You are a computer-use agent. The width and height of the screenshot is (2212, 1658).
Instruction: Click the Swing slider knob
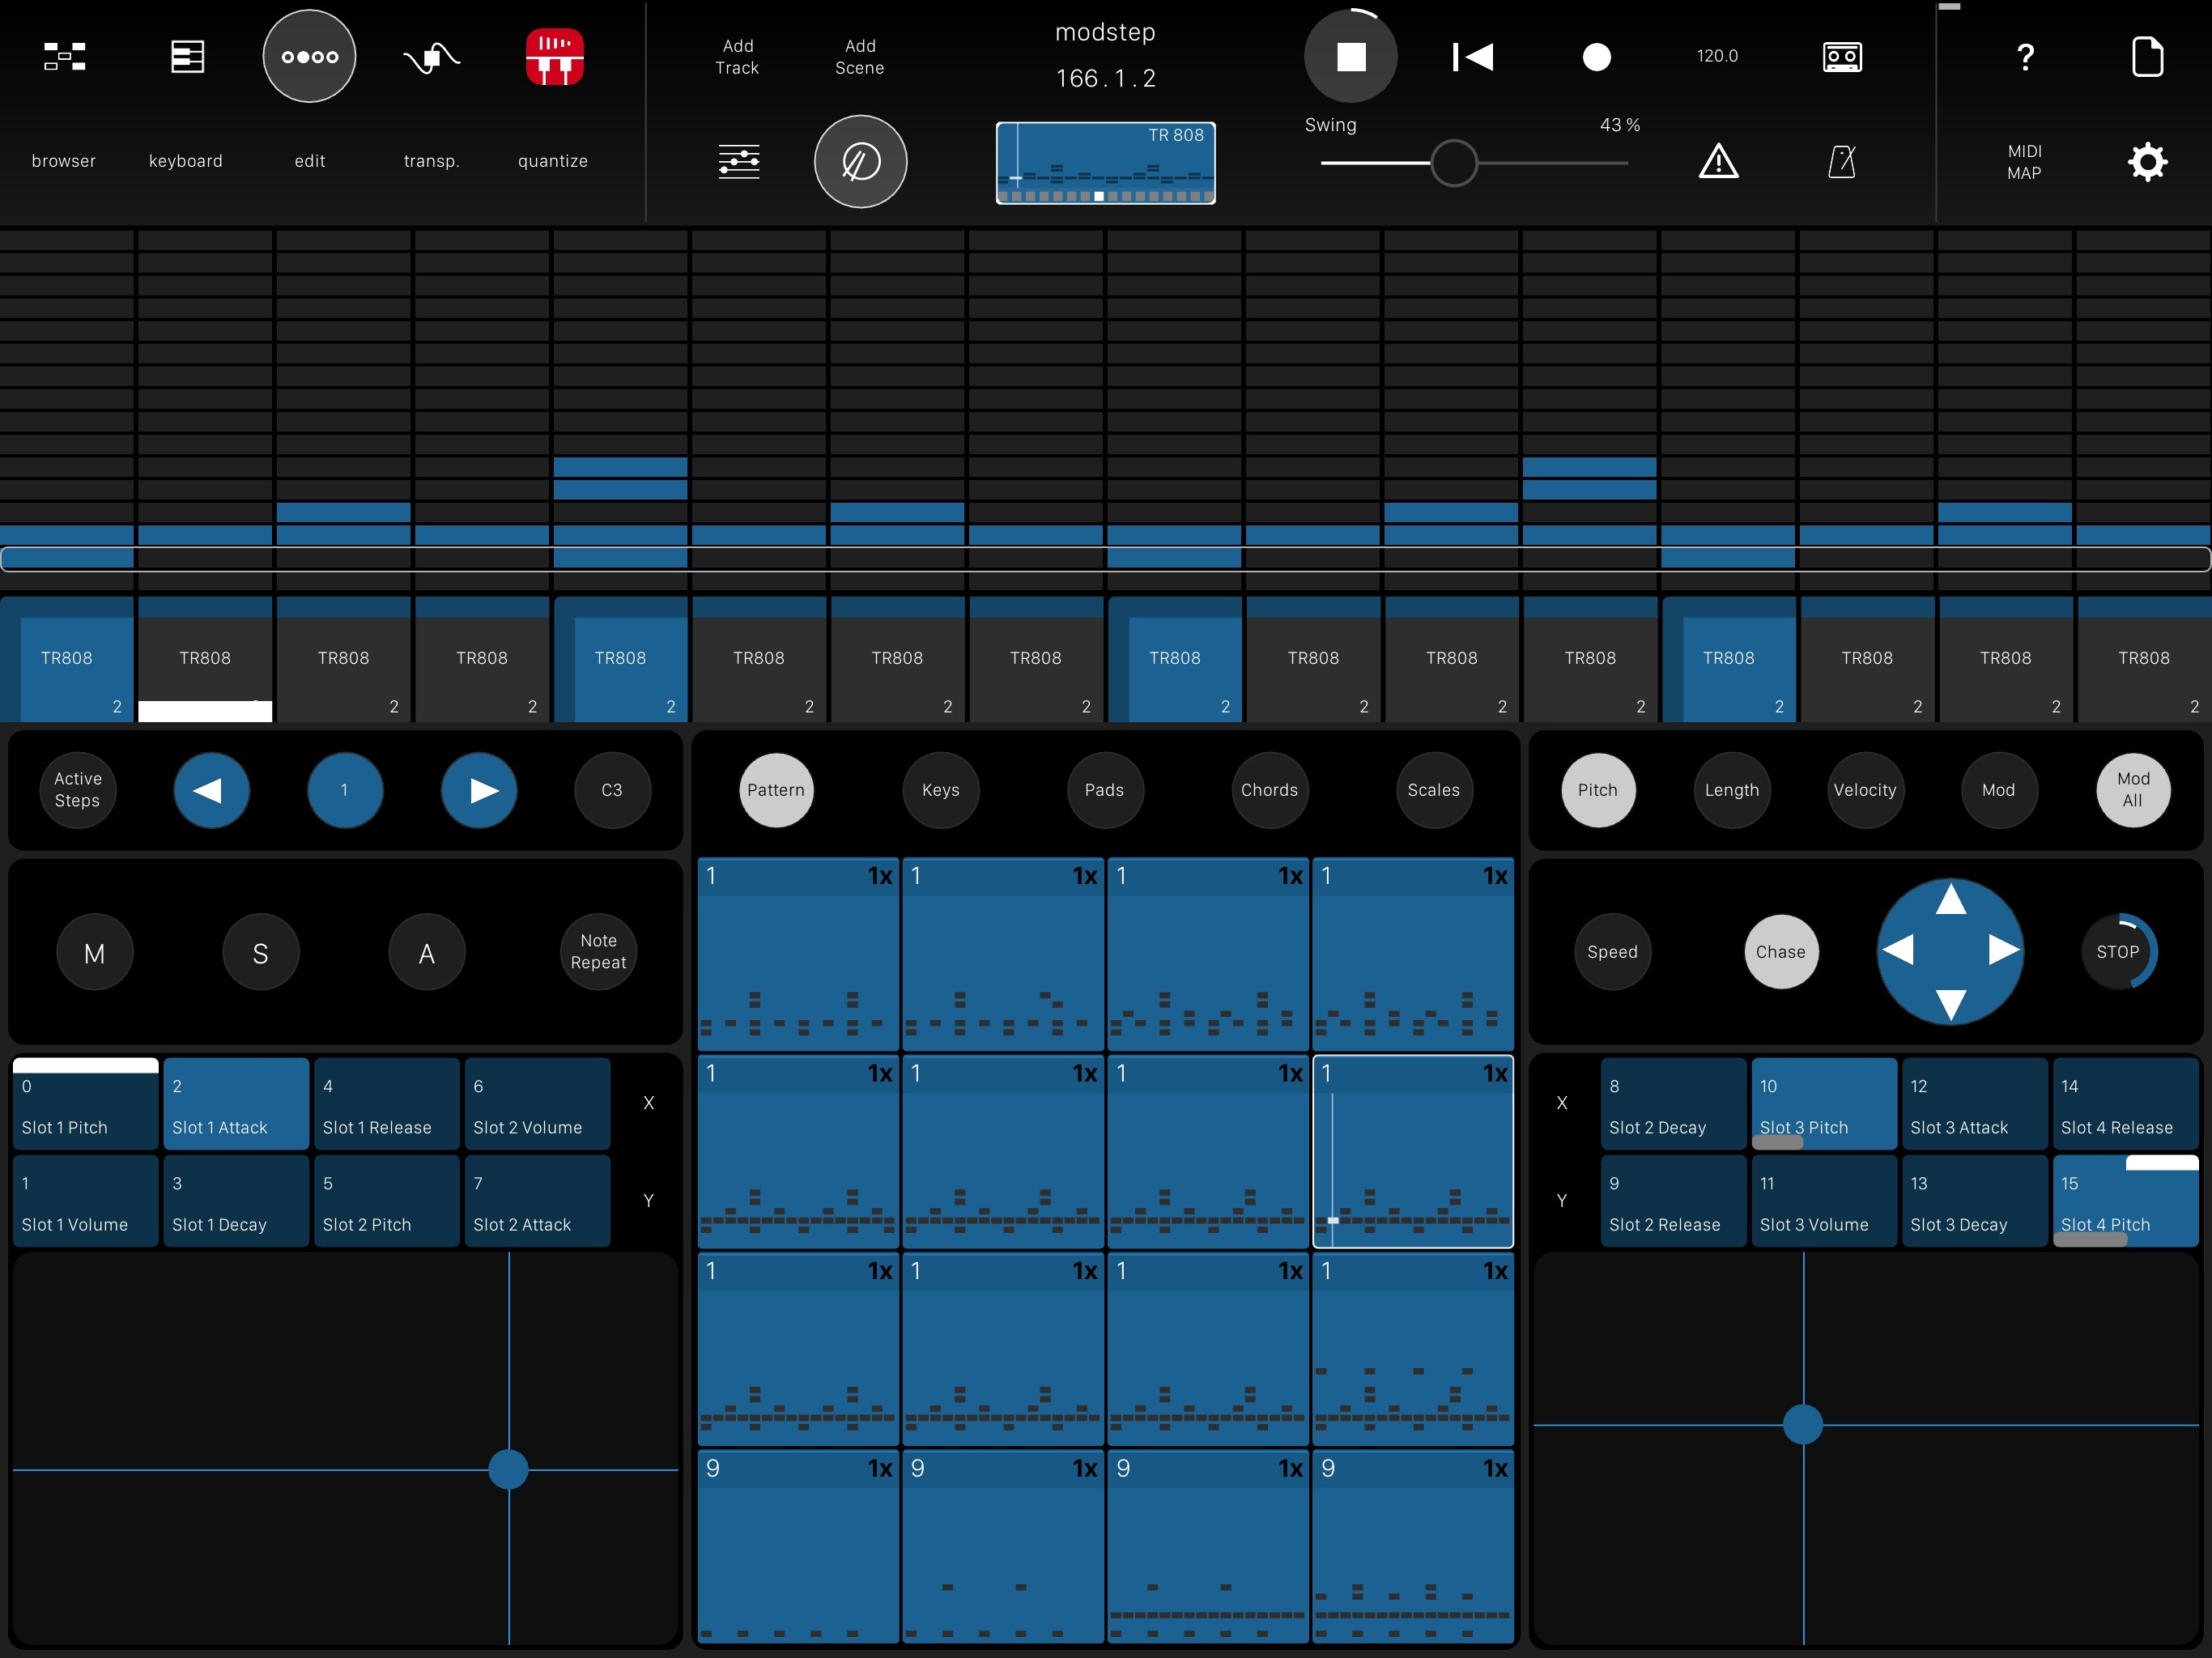pos(1453,163)
